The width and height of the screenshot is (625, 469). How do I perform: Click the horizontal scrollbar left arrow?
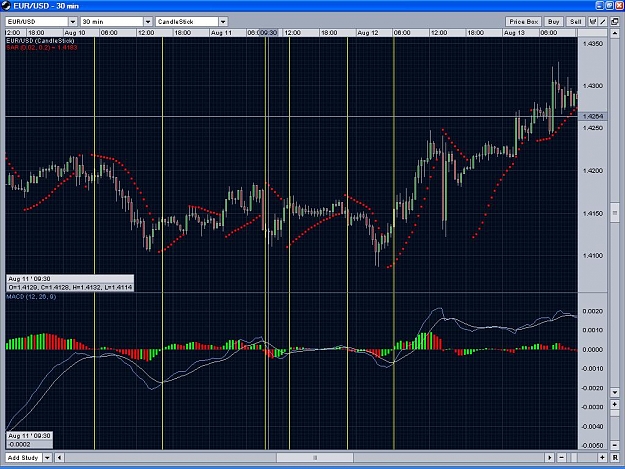point(59,457)
